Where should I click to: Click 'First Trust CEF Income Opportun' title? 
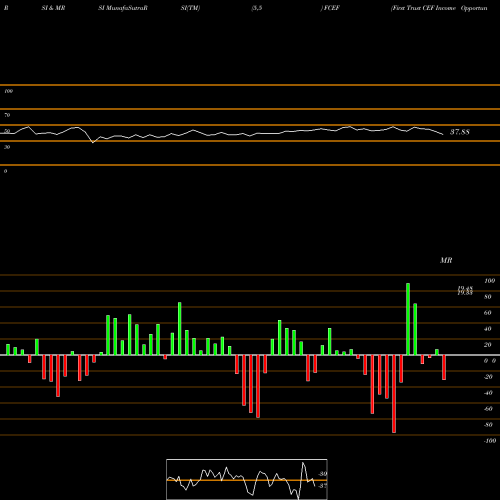click(x=439, y=8)
